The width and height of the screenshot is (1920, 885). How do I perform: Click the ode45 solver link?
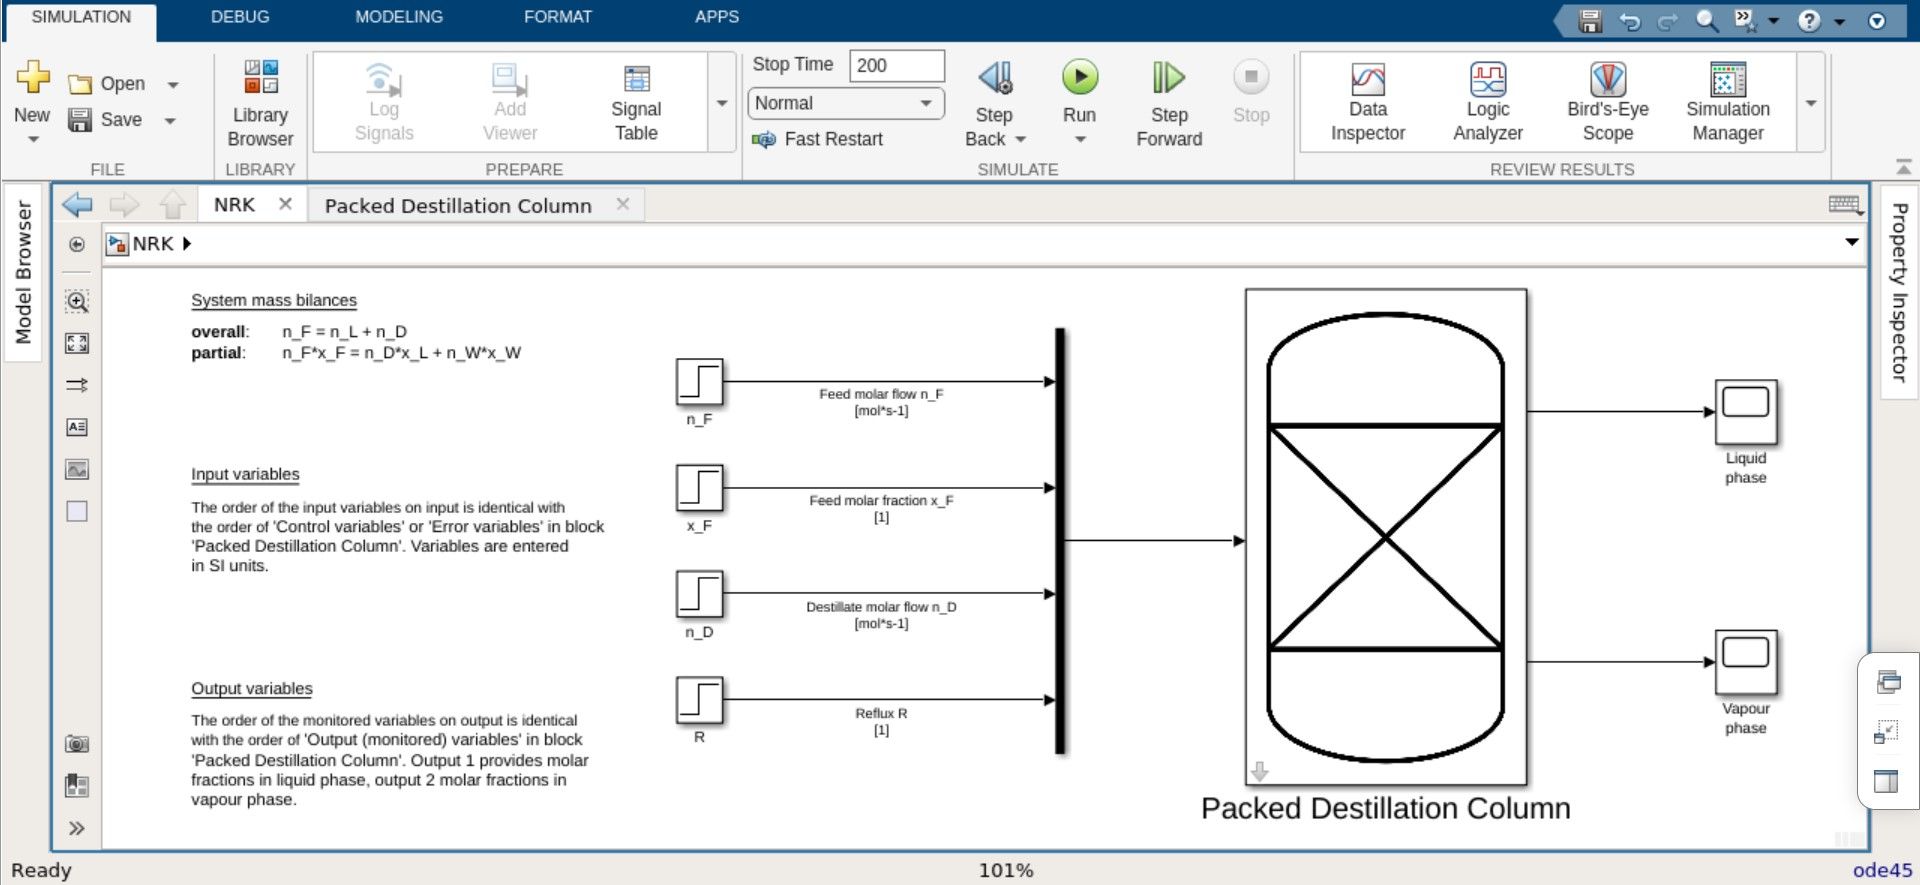click(x=1881, y=870)
